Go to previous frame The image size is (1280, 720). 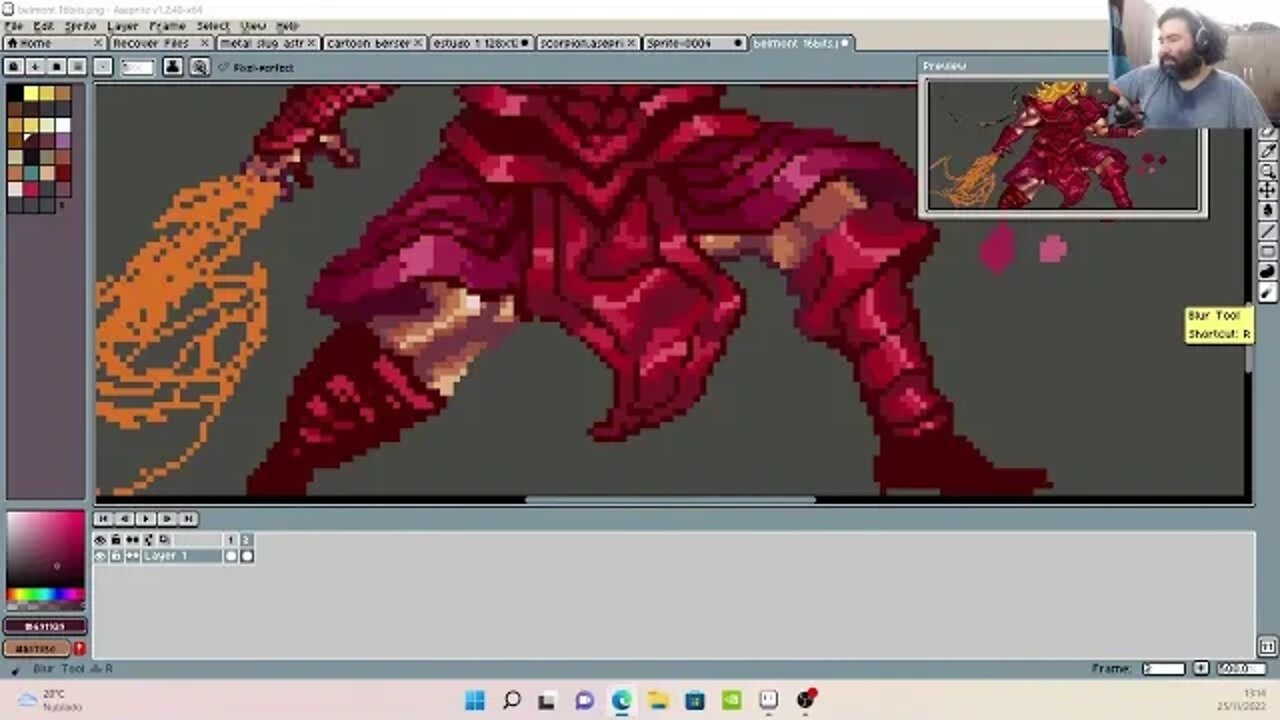coord(124,519)
